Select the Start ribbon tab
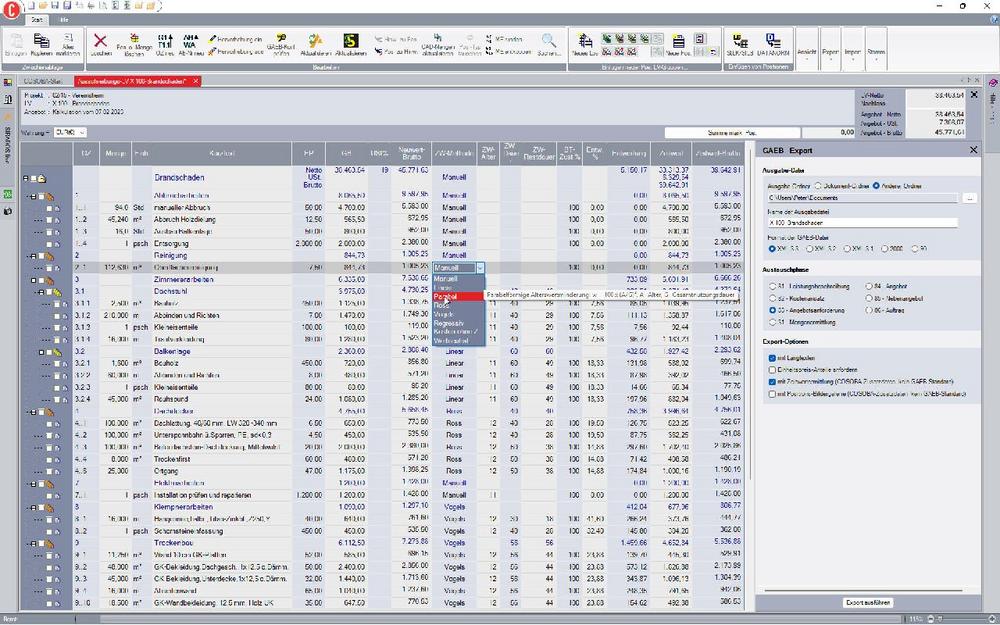This screenshot has width=1000, height=625. [37, 19]
